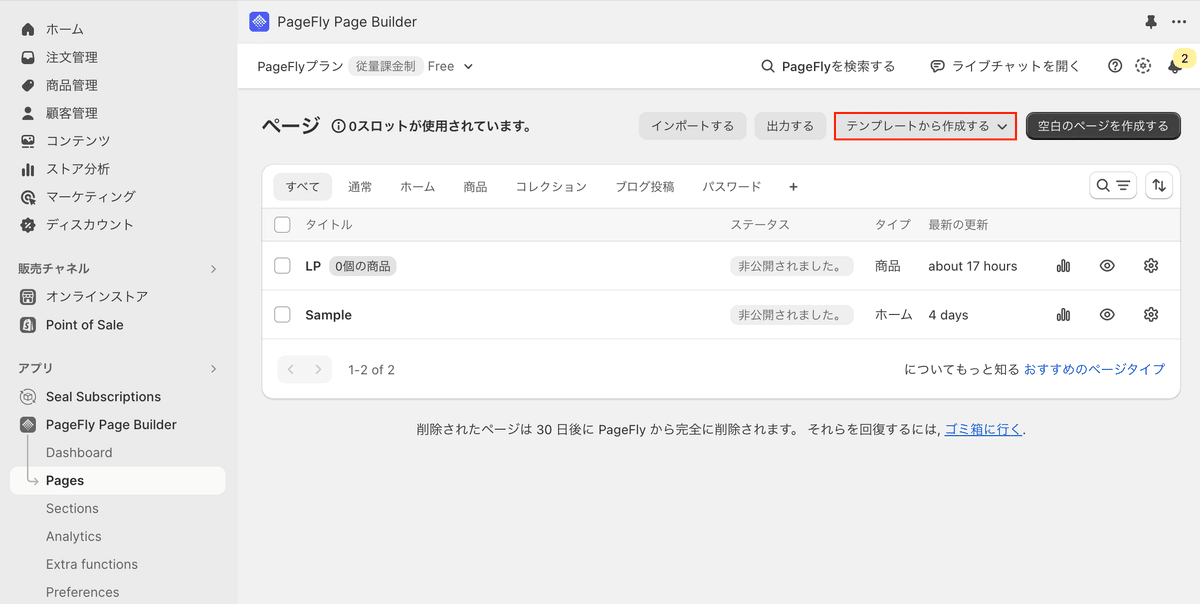Open the notifications bell

(x=1175, y=67)
